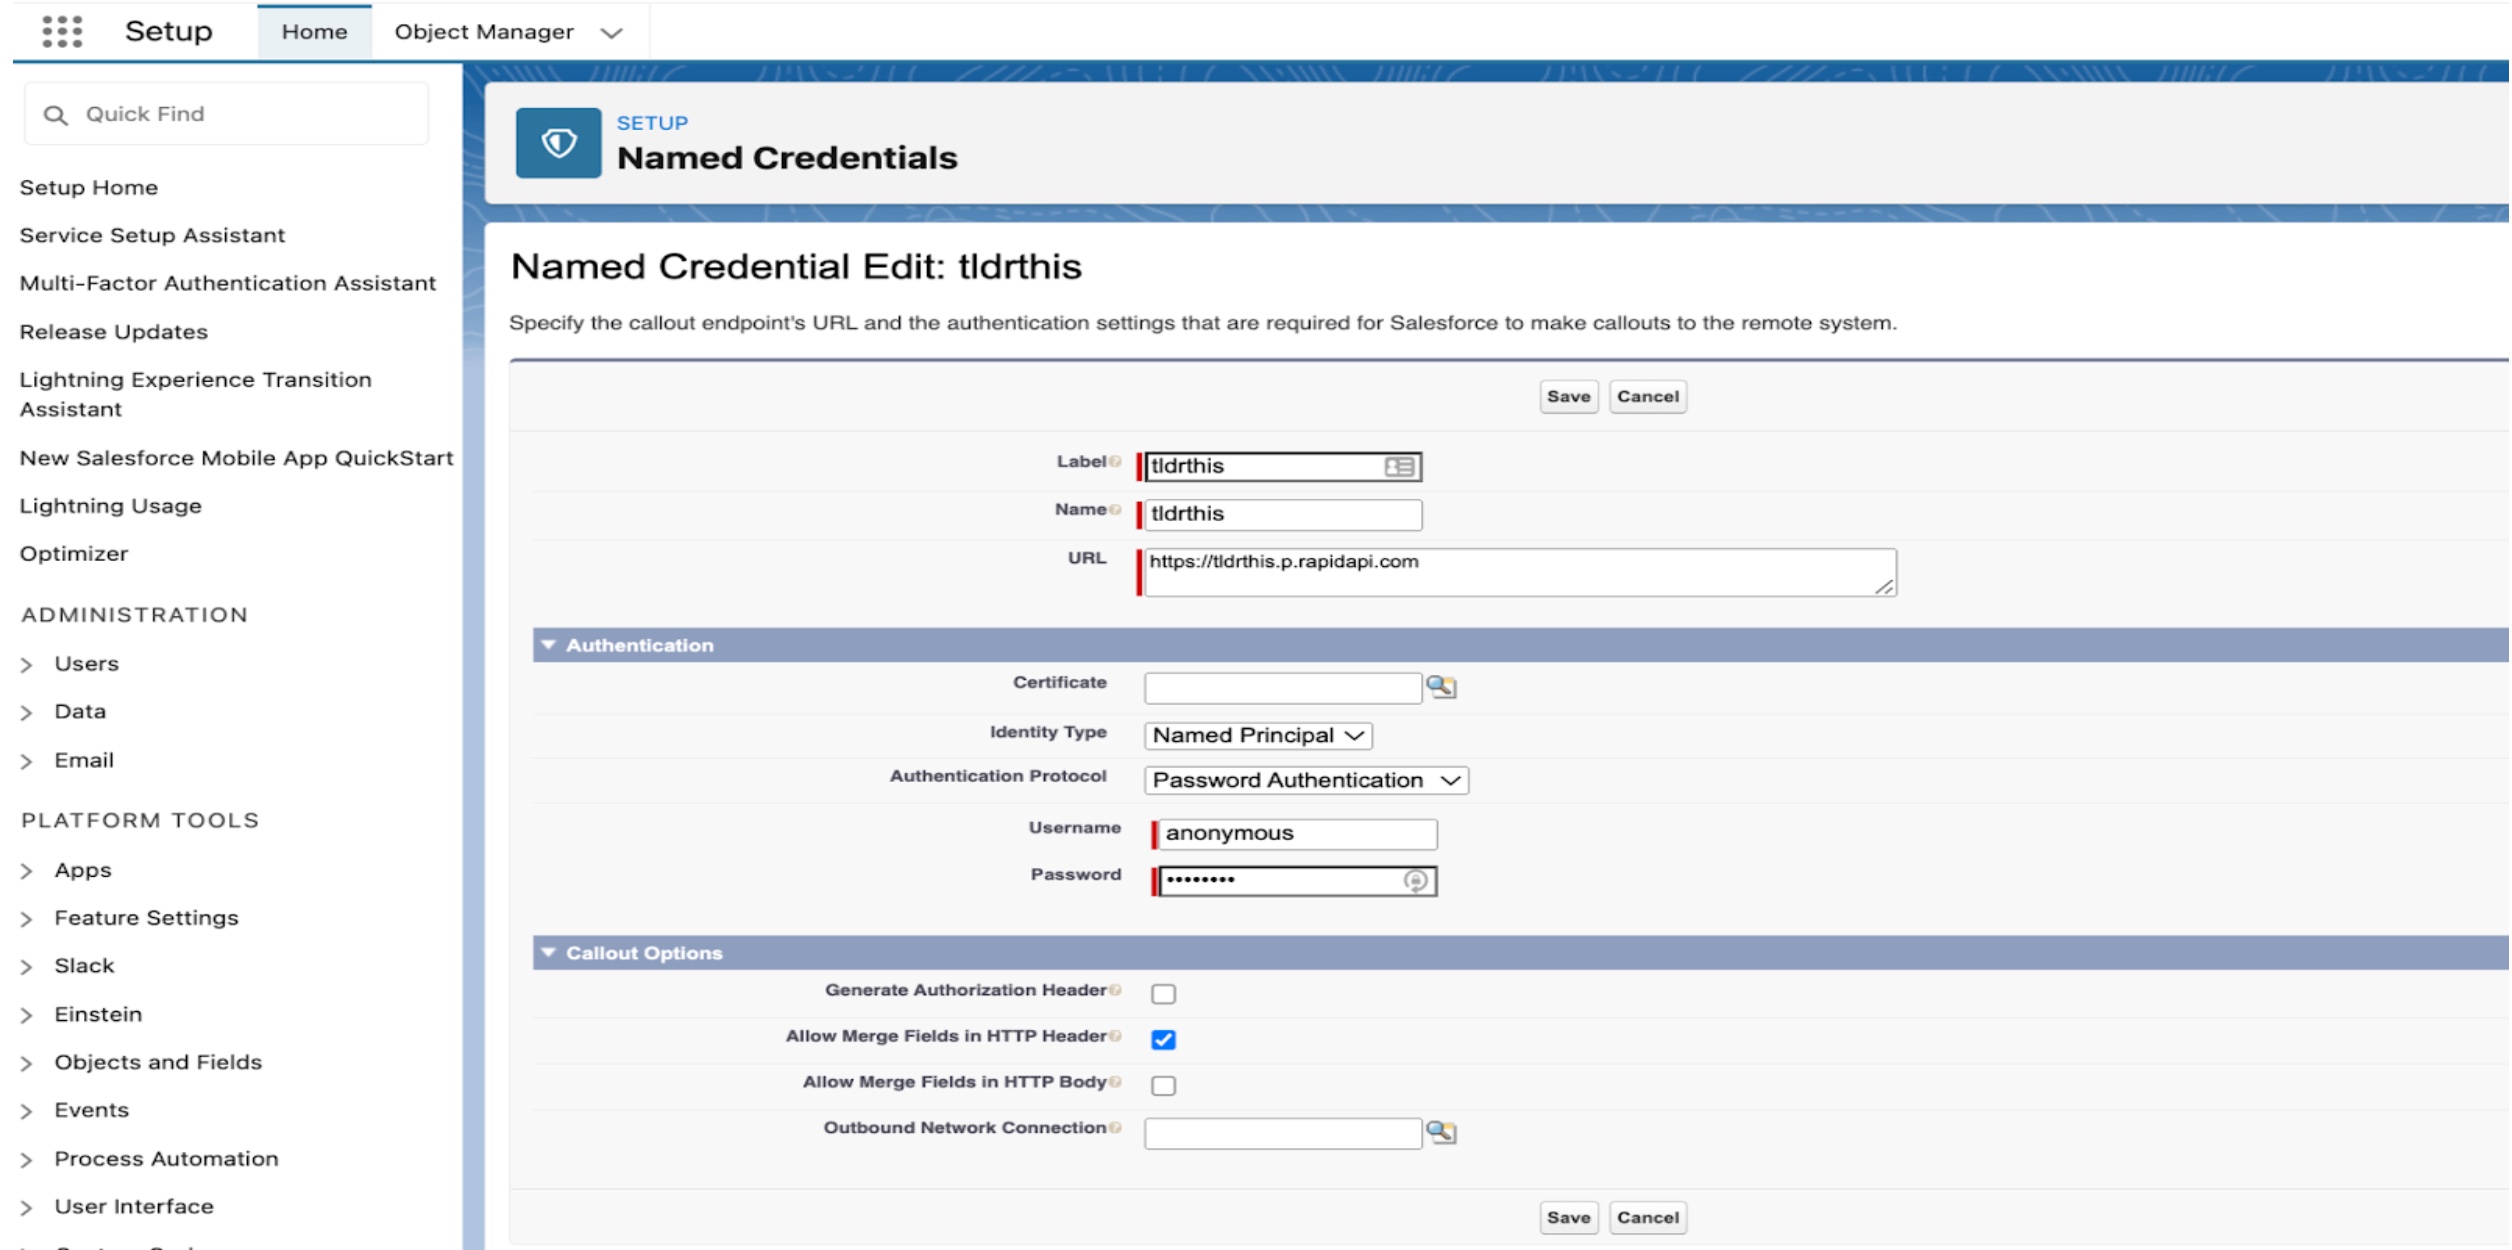Open Multi-Factor Authentication Assistant
The height and width of the screenshot is (1250, 2512).
[227, 283]
